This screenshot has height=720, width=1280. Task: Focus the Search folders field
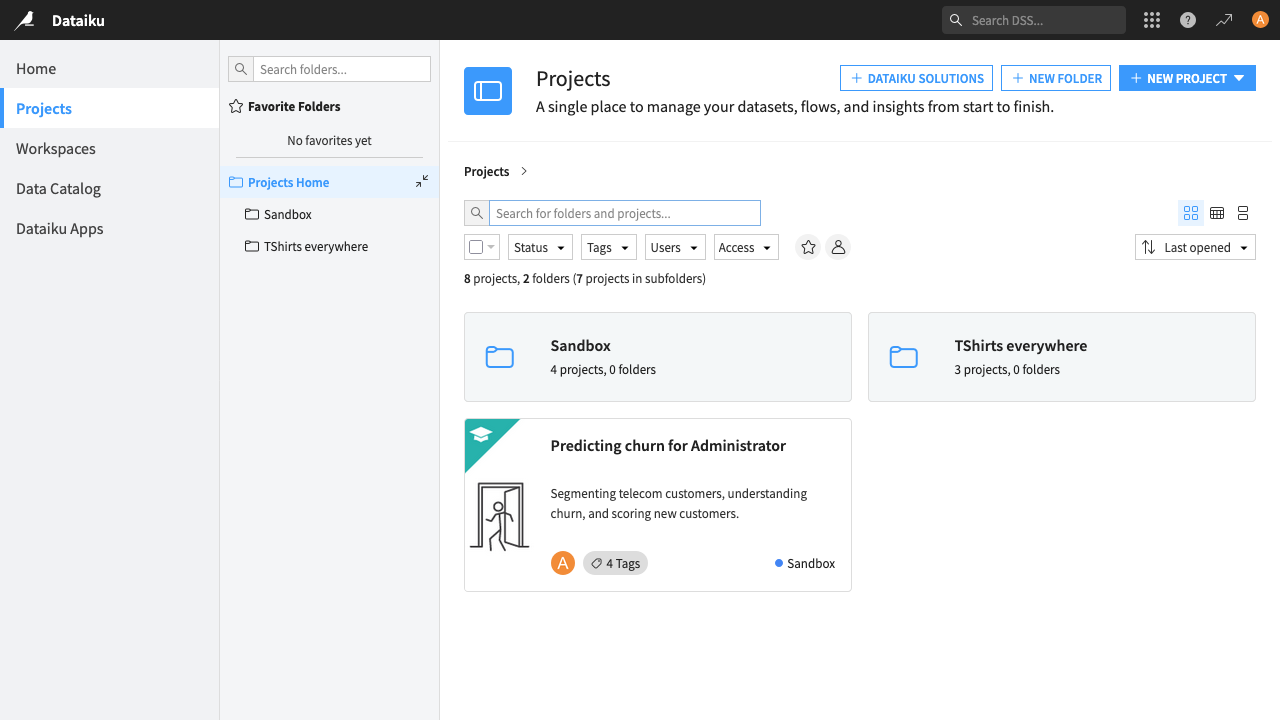click(342, 69)
